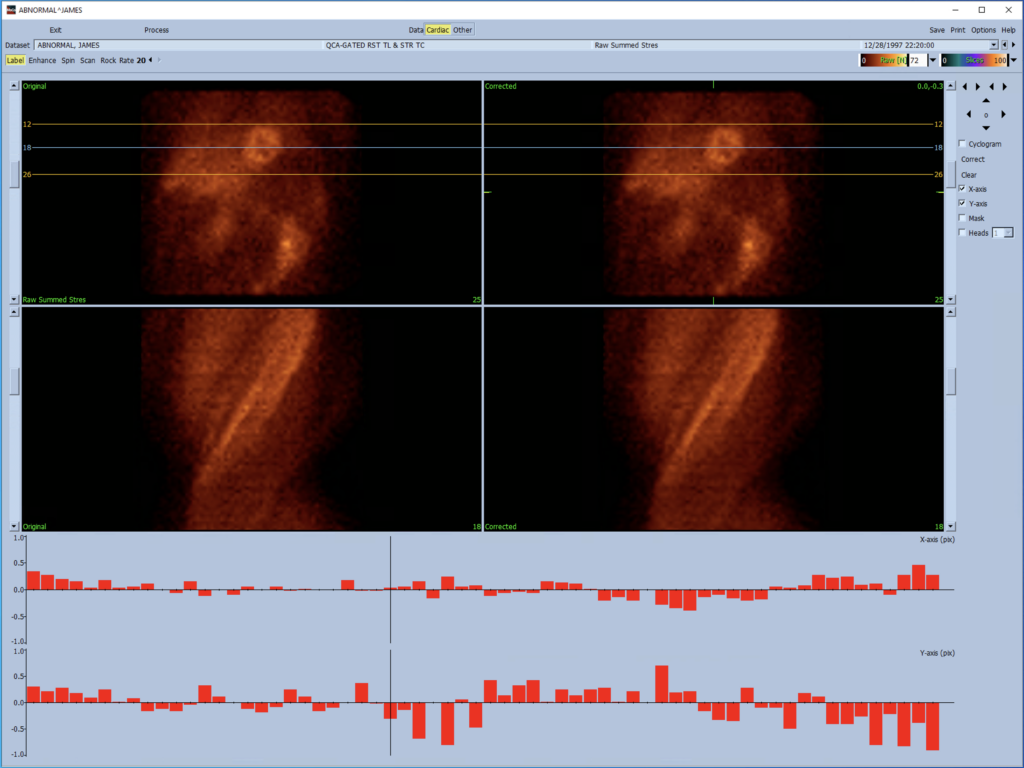This screenshot has width=1024, height=768.
Task: Click the Raw color scale bar
Action: pos(884,60)
